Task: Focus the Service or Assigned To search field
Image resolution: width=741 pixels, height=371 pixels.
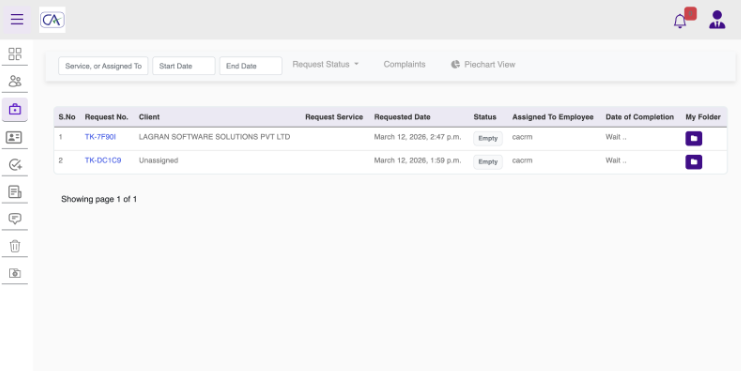Action: click(x=103, y=66)
